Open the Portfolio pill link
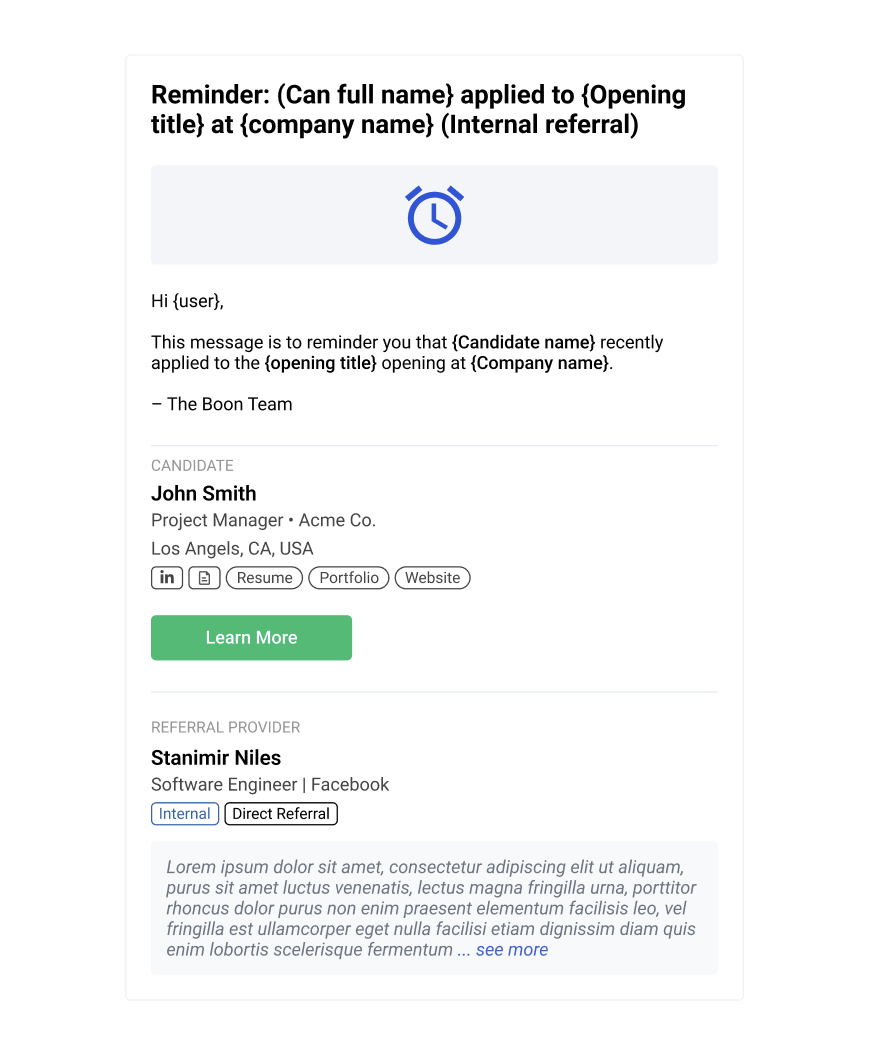 (349, 577)
